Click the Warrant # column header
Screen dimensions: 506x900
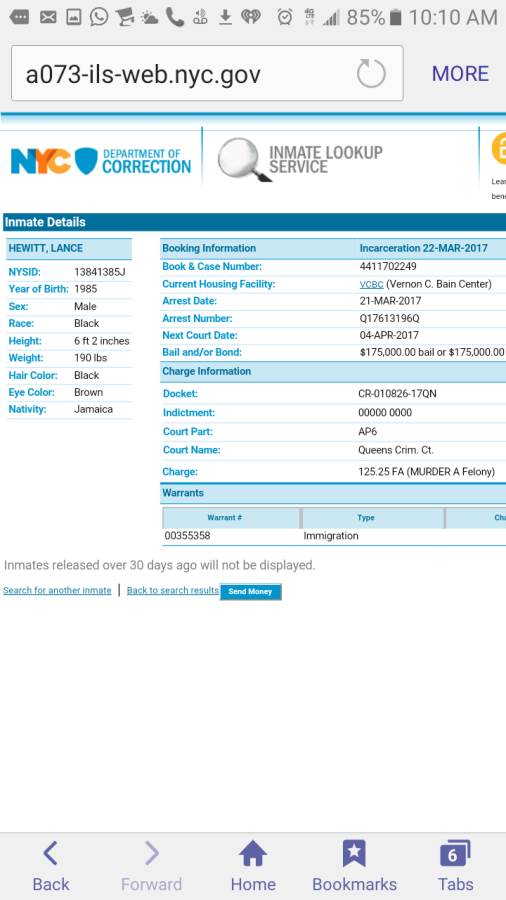coord(231,518)
